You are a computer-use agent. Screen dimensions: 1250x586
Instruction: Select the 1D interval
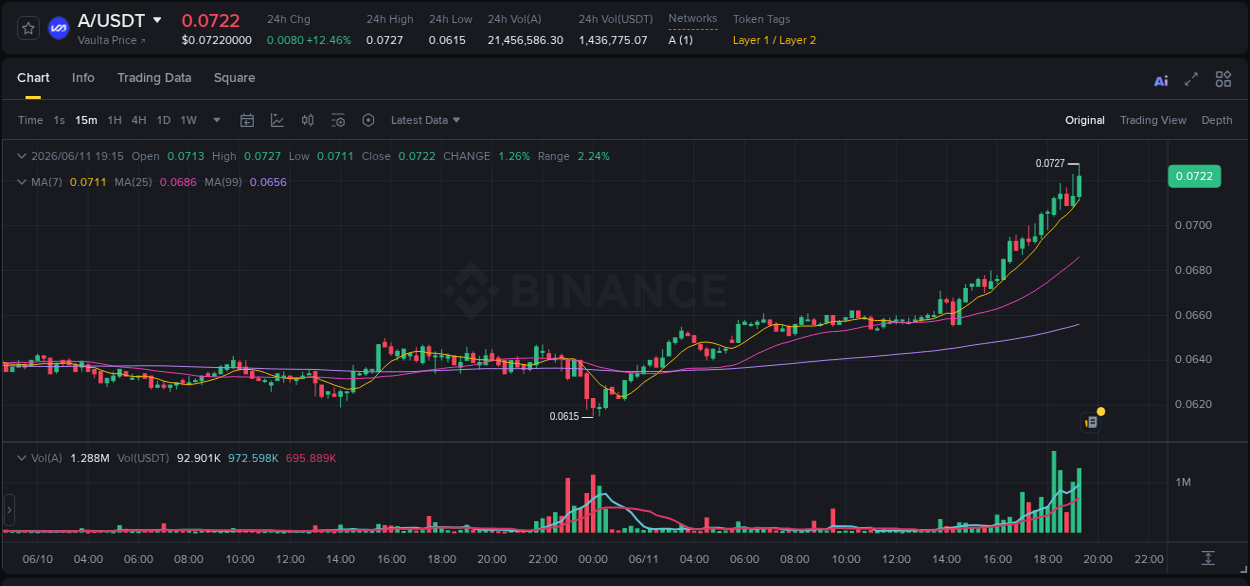coord(163,120)
